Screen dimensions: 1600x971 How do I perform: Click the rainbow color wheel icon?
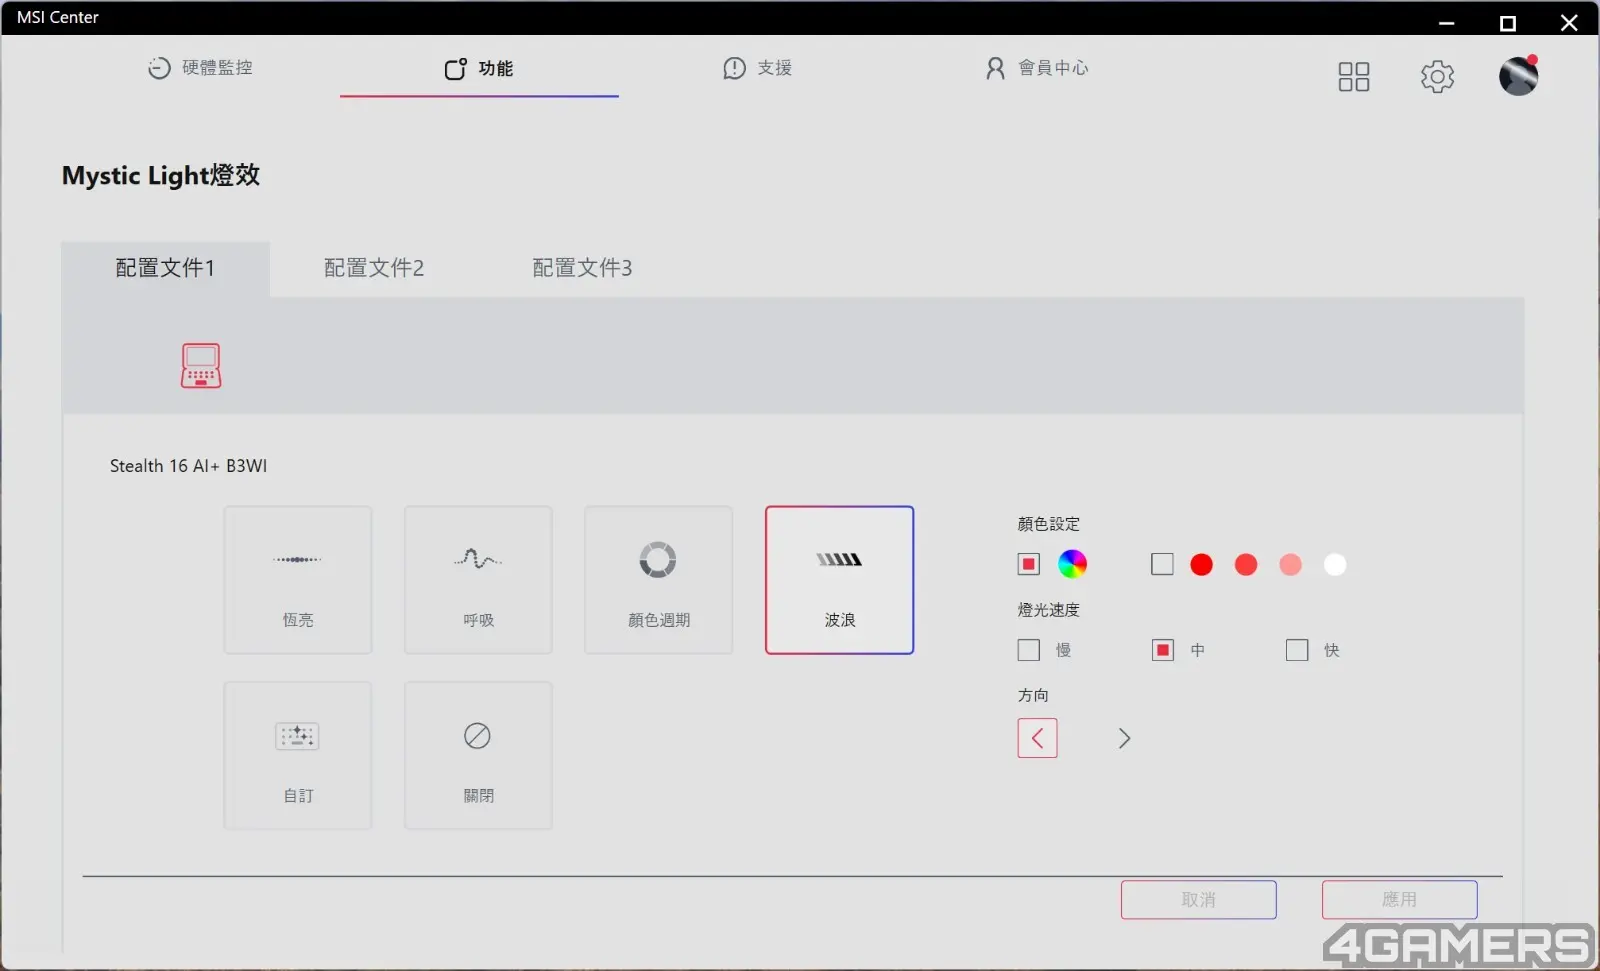1072,564
